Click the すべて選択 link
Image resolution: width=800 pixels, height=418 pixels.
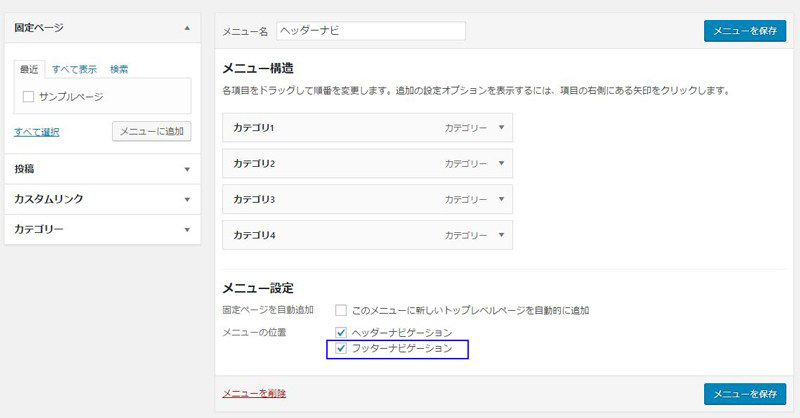[37, 132]
